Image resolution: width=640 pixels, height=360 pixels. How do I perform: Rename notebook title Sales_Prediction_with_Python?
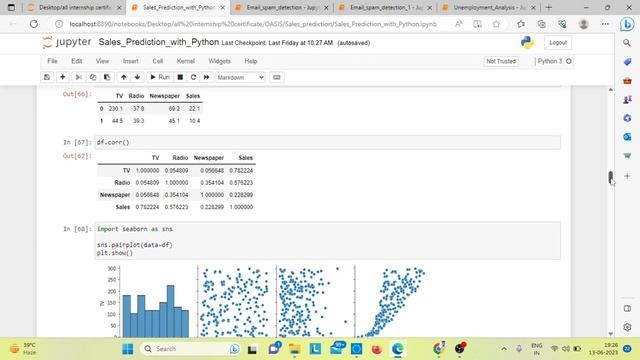pyautogui.click(x=158, y=42)
